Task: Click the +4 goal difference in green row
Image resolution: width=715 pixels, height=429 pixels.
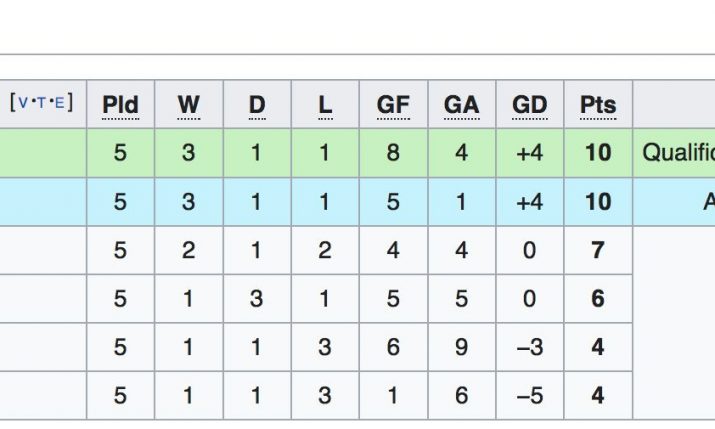Action: (x=529, y=153)
